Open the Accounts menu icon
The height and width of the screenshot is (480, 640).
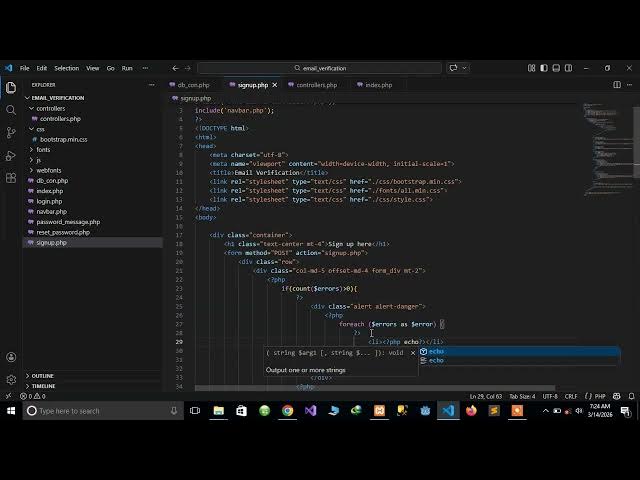tap(11, 357)
